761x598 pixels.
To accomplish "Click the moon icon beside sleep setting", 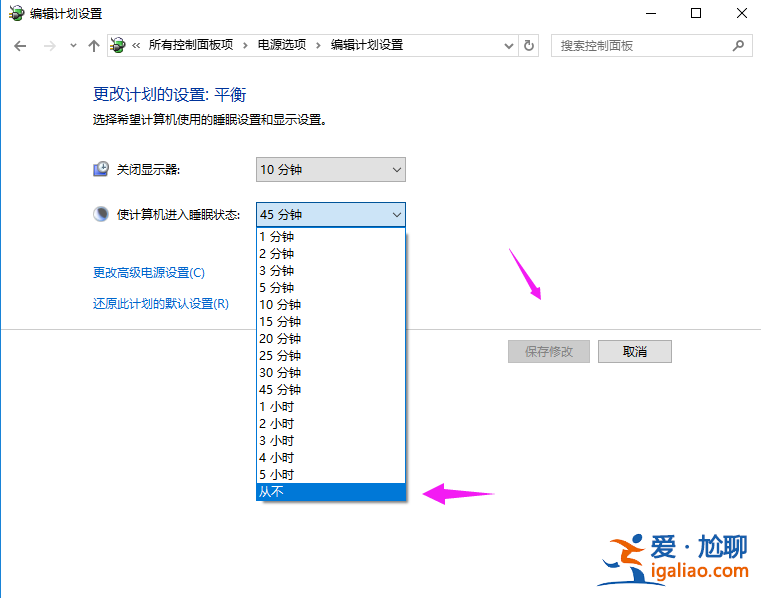I will tap(101, 214).
